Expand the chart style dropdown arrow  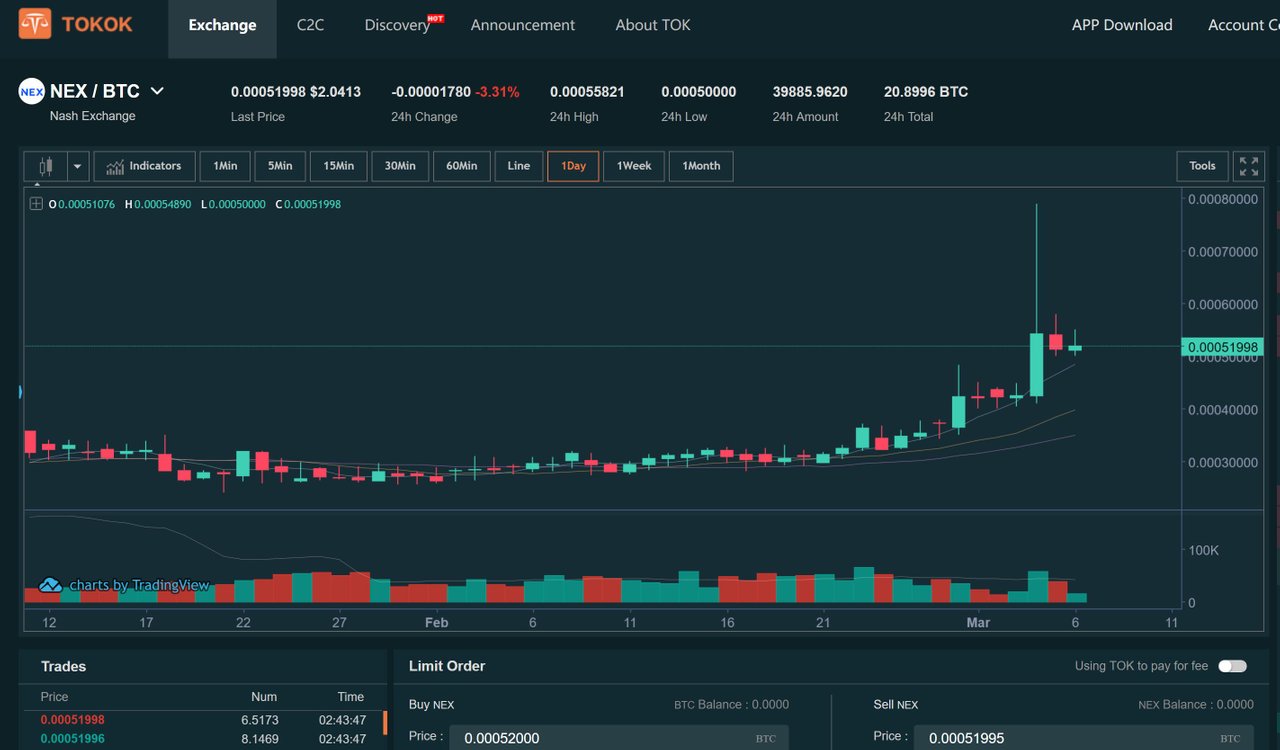coord(78,166)
